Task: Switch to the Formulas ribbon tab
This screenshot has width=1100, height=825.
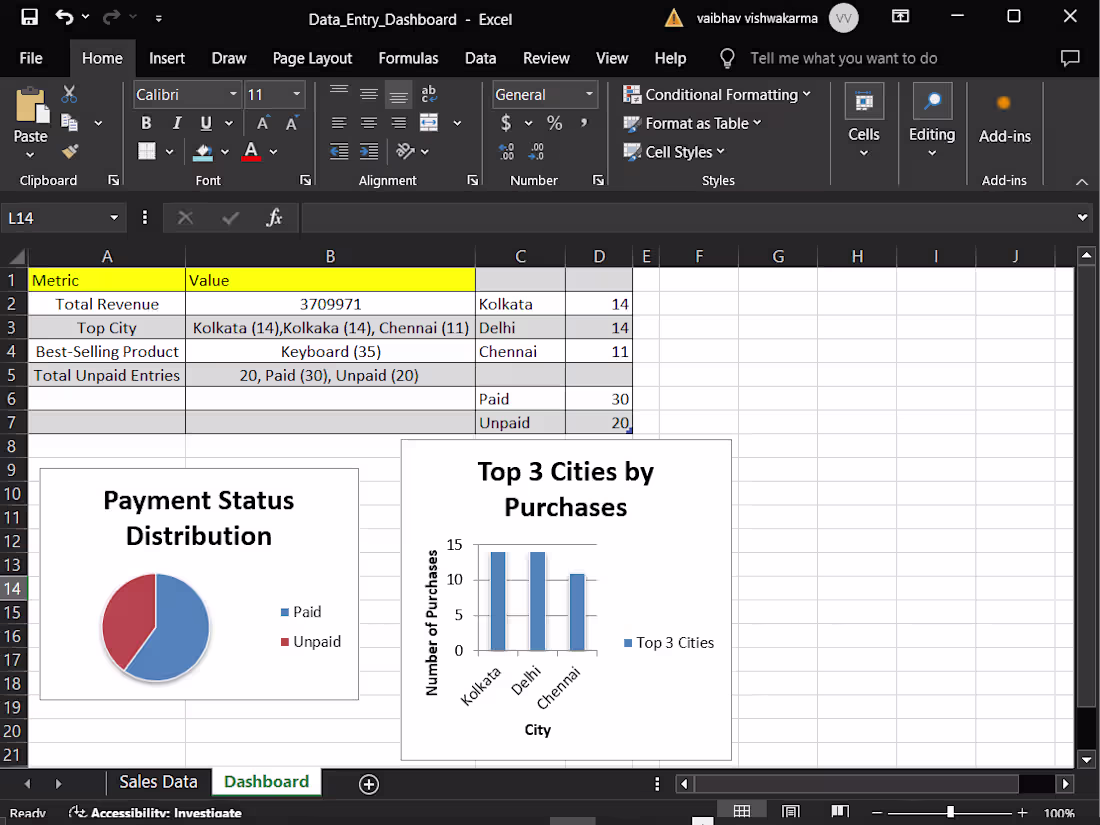Action: coord(408,58)
